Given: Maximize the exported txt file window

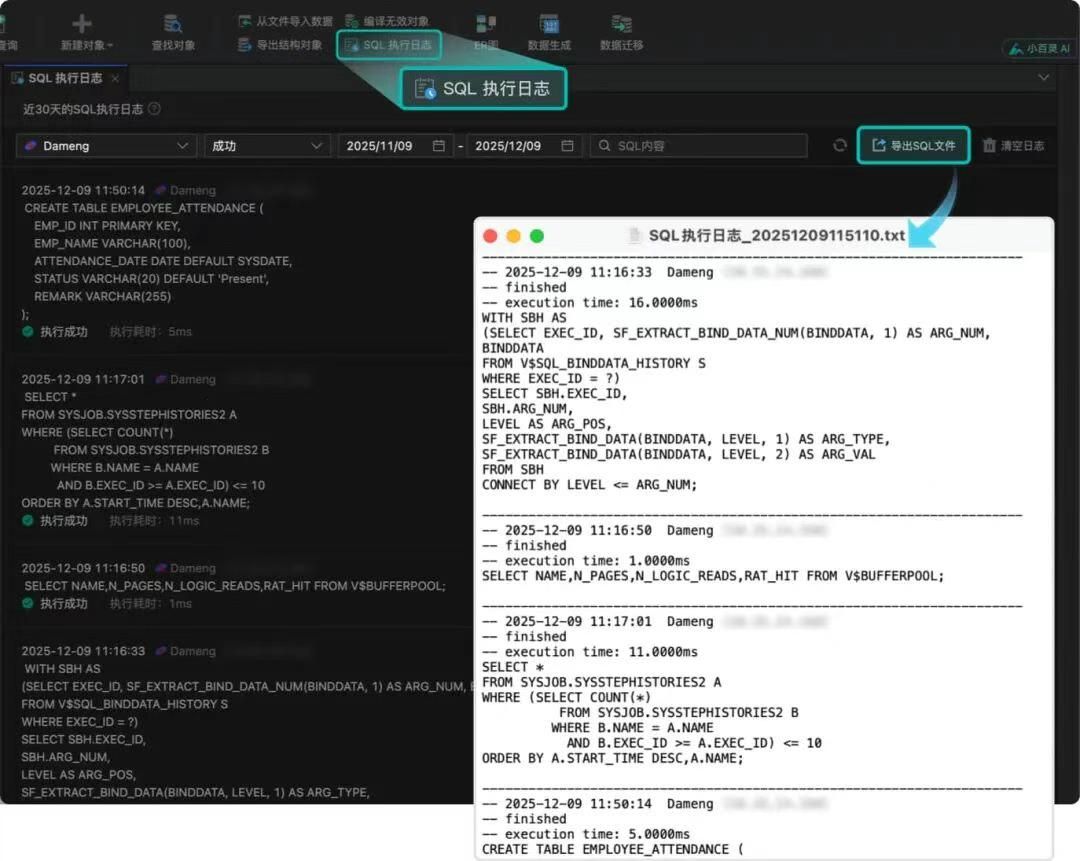Looking at the screenshot, I should point(537,236).
